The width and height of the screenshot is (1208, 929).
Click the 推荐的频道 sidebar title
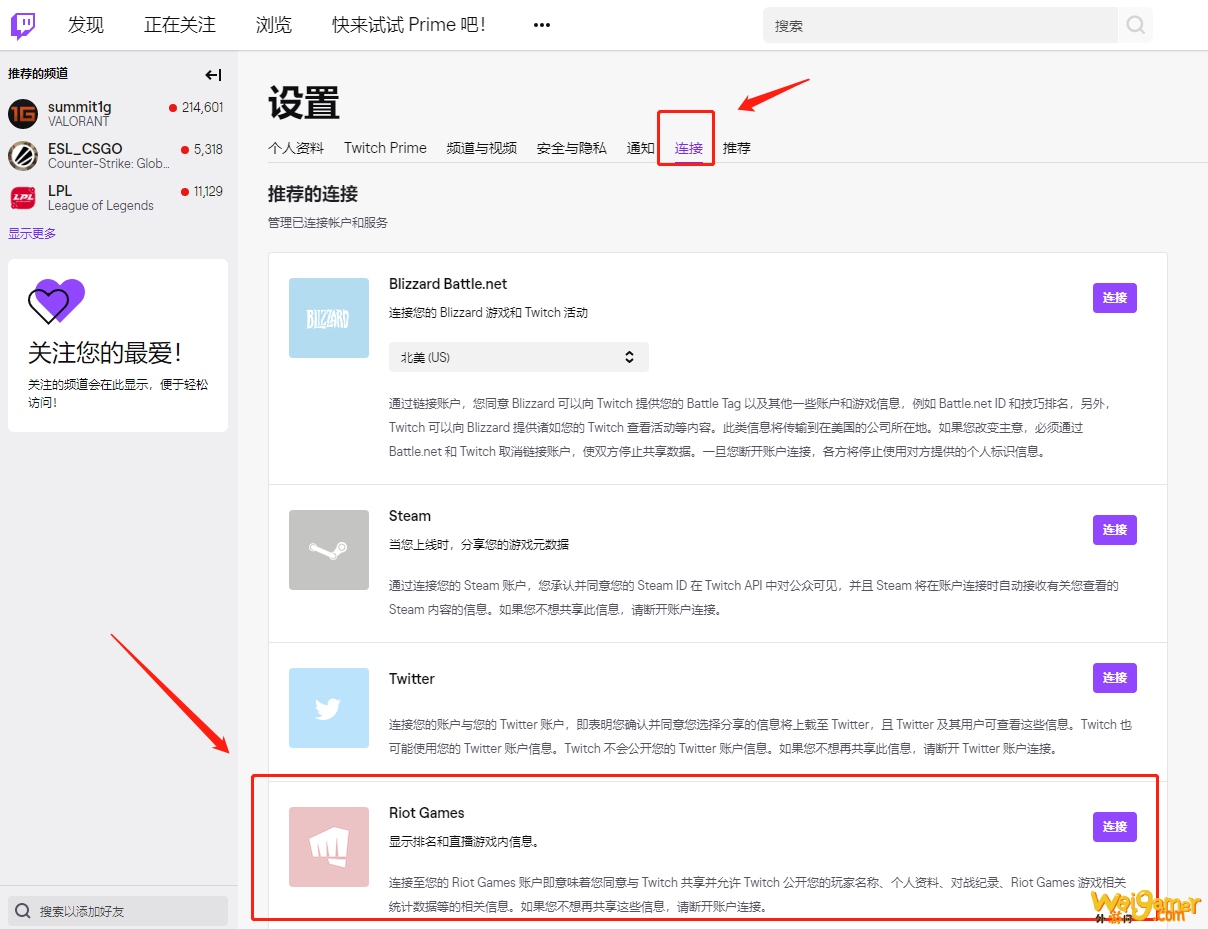(x=38, y=74)
